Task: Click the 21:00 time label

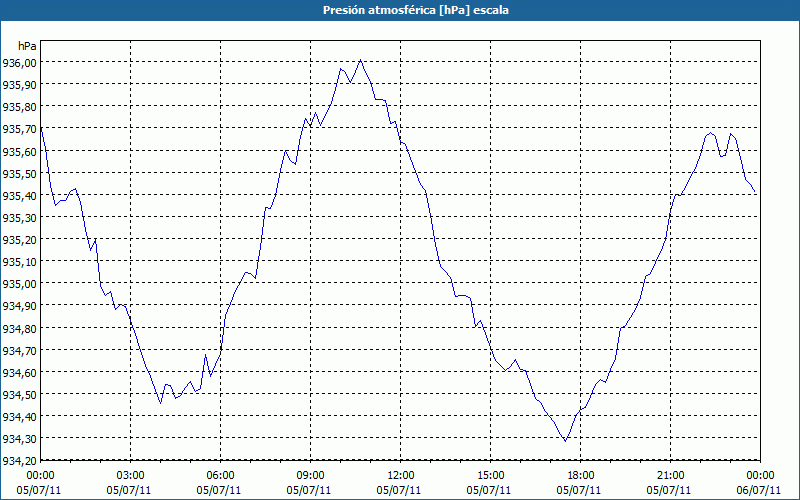Action: (x=670, y=476)
